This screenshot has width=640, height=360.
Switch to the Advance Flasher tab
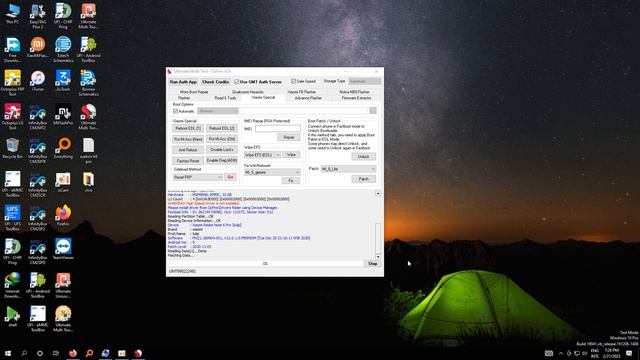coord(308,98)
